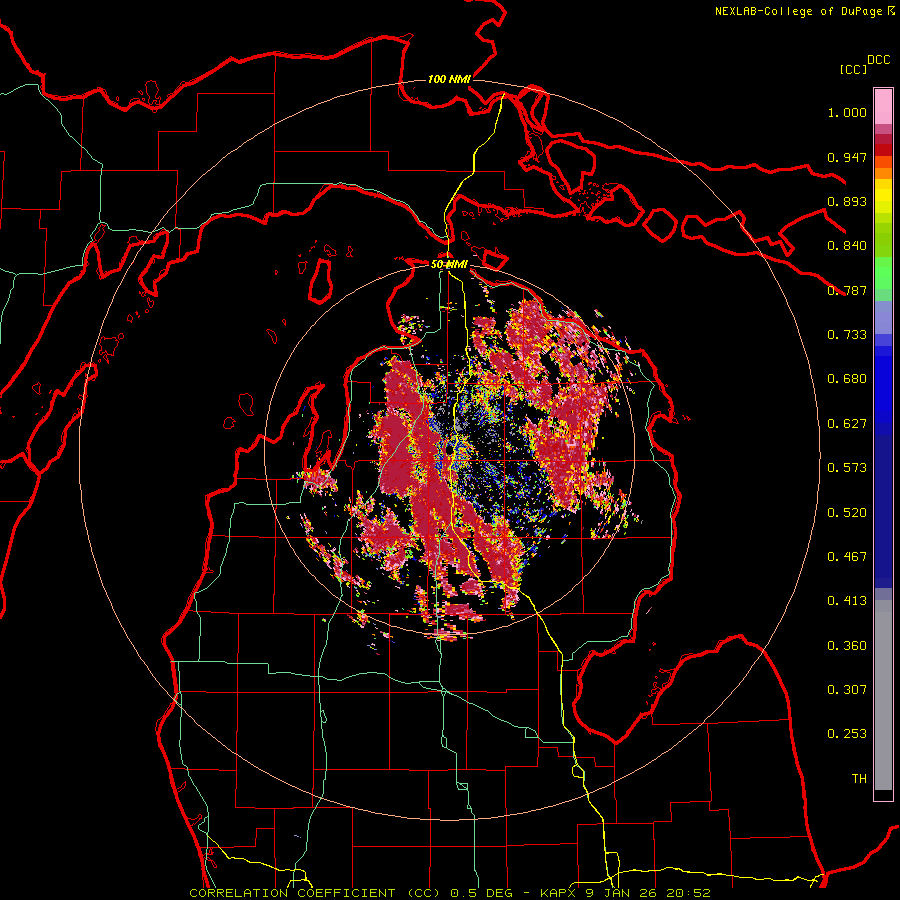
Task: Click the 0.947 scale value
Action: tap(847, 157)
